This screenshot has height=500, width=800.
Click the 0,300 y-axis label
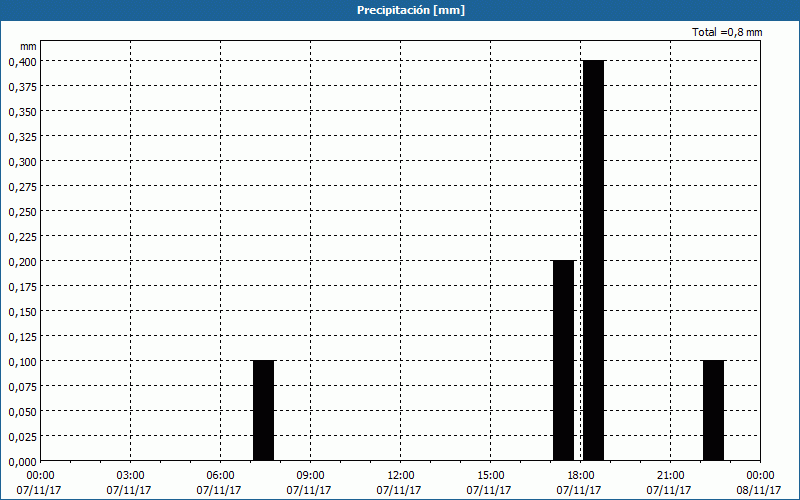(x=22, y=161)
